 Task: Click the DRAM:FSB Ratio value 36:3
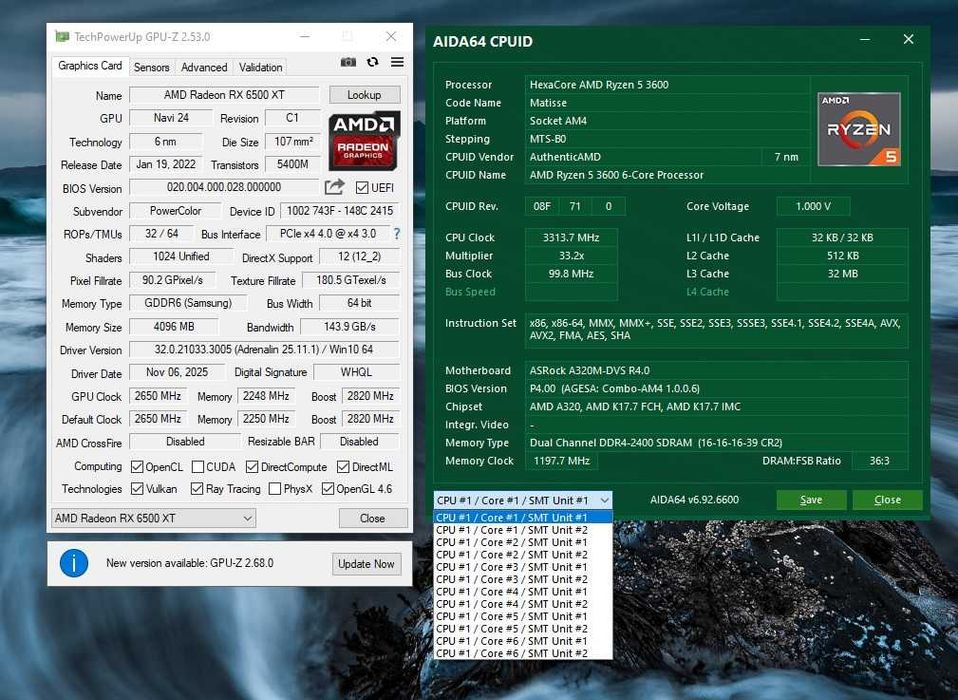pyautogui.click(x=880, y=461)
